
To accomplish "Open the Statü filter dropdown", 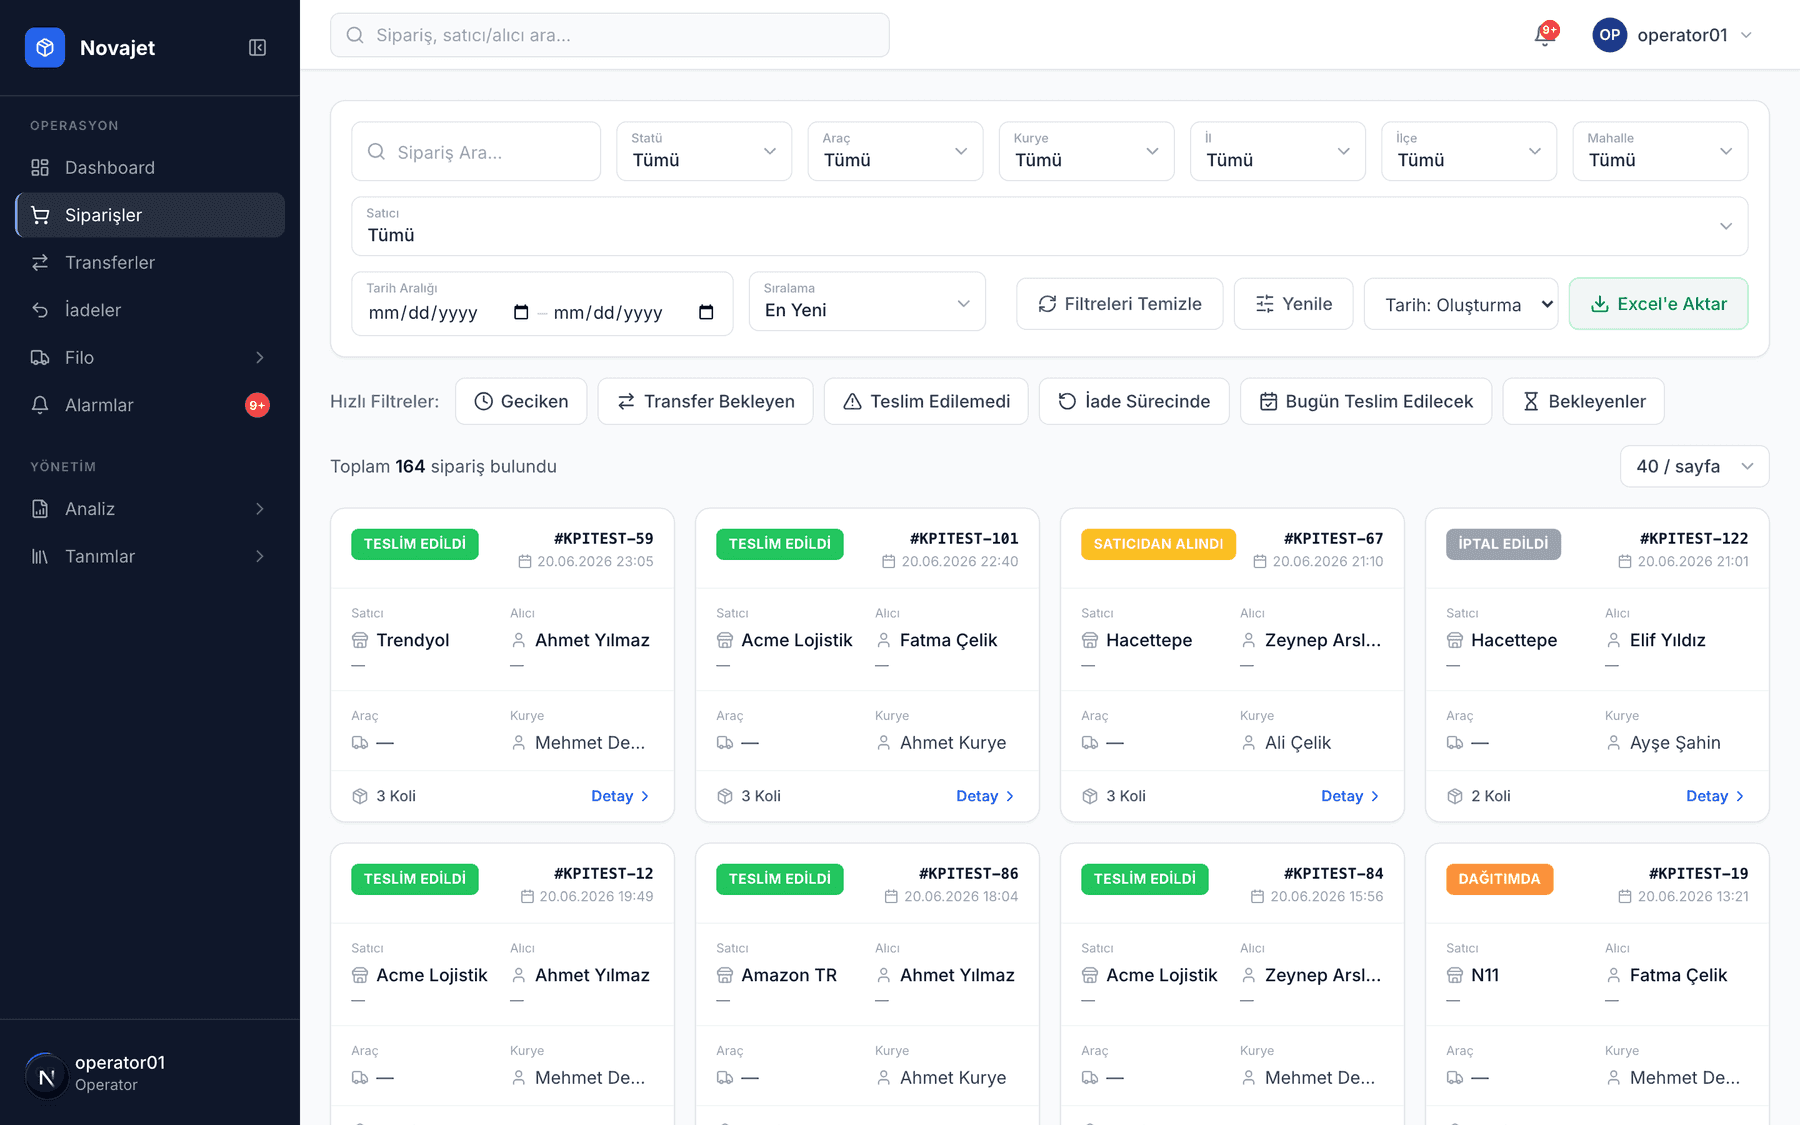I will (704, 151).
